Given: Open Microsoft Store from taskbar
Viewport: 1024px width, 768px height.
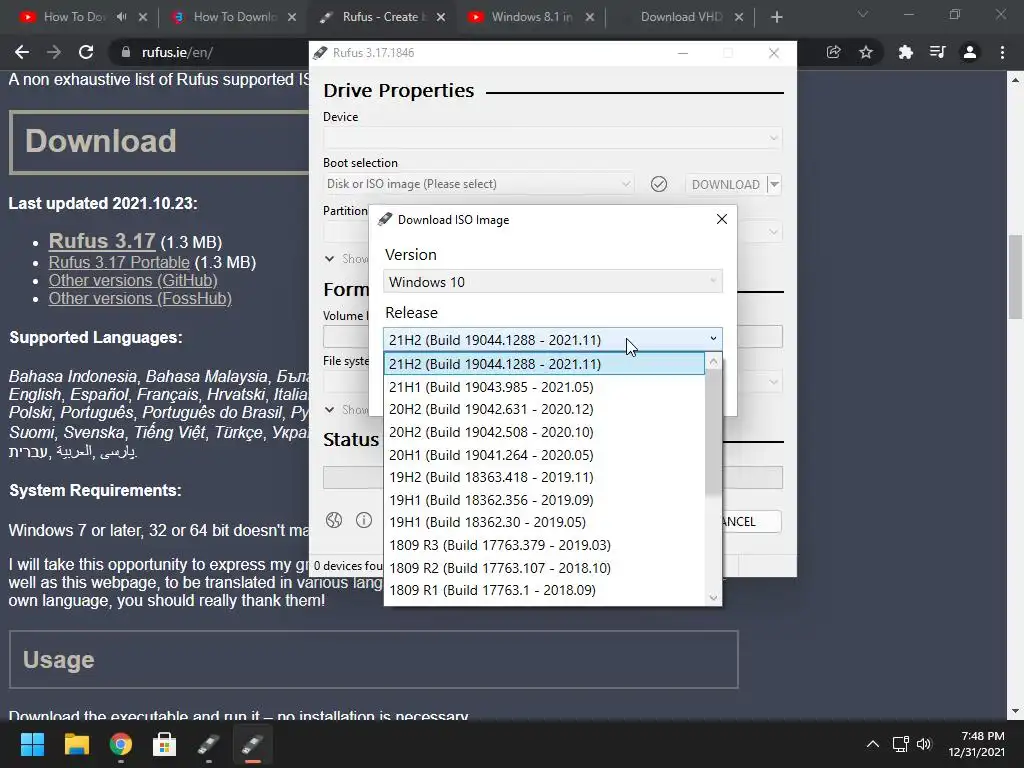Looking at the screenshot, I should point(165,744).
